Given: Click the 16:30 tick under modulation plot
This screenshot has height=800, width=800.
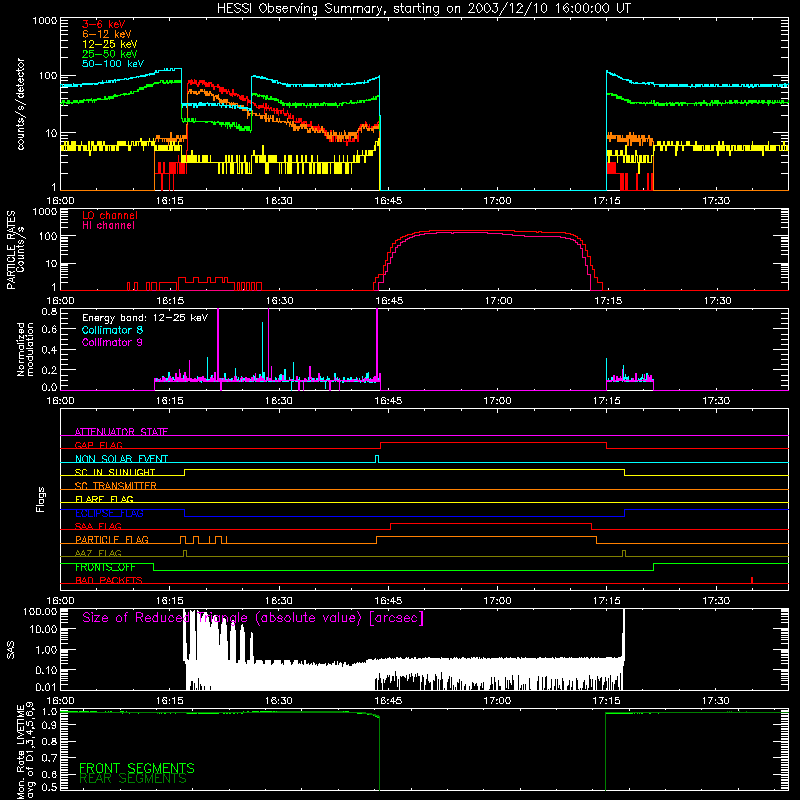Looking at the screenshot, I should [279, 401].
